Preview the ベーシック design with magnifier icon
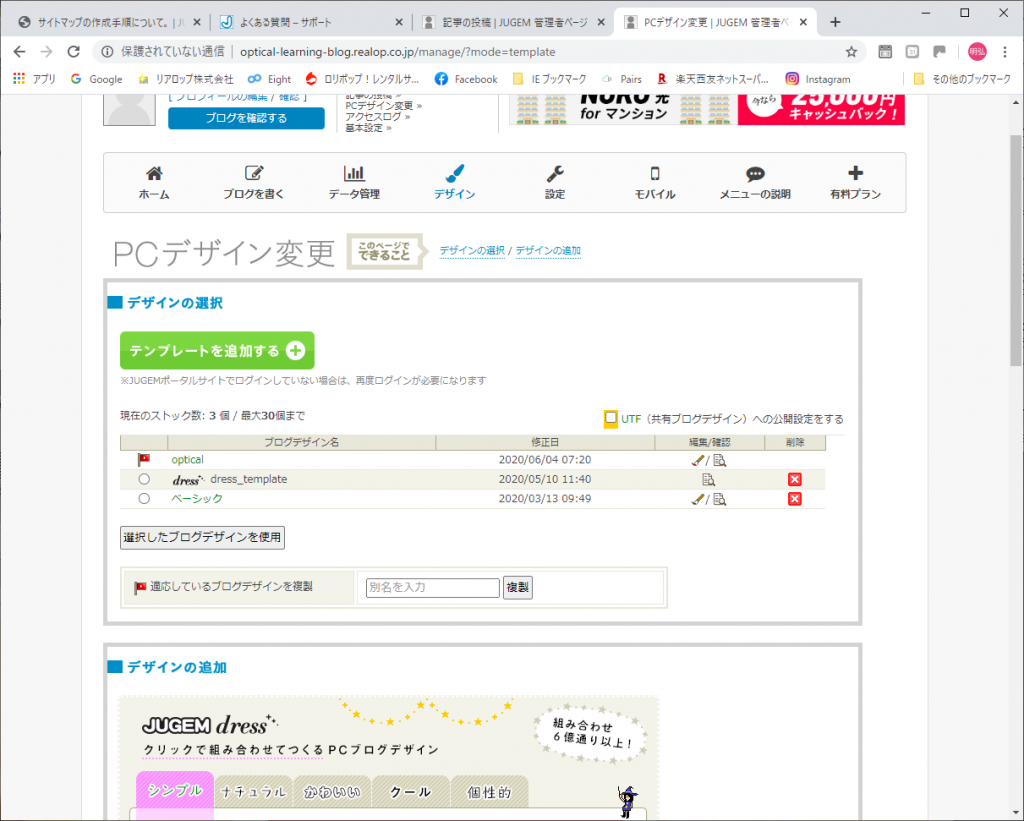 tap(720, 500)
